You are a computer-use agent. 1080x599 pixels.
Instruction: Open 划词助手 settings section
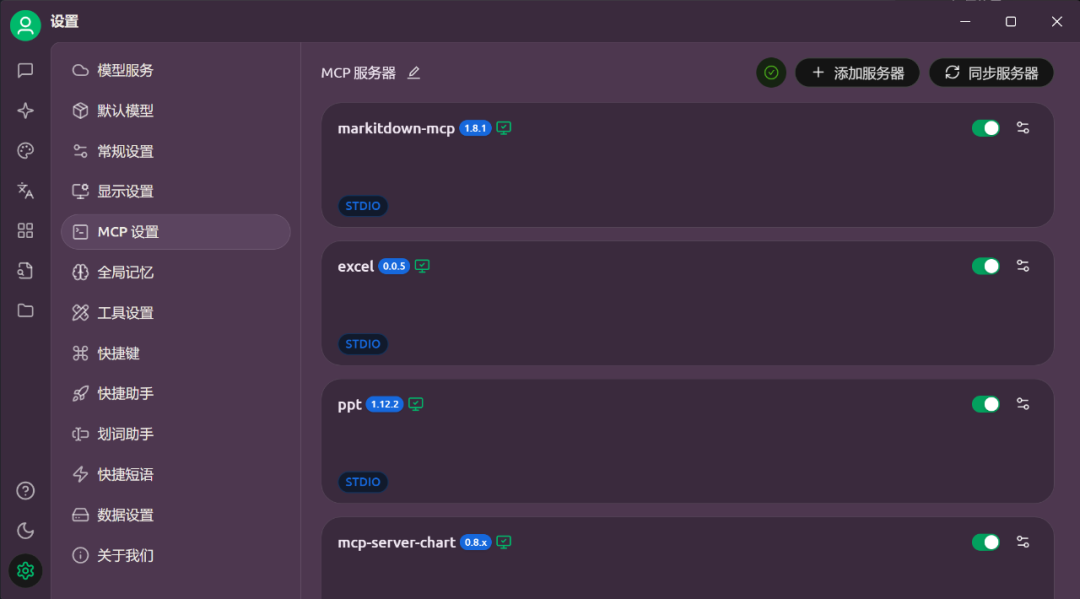(x=176, y=434)
